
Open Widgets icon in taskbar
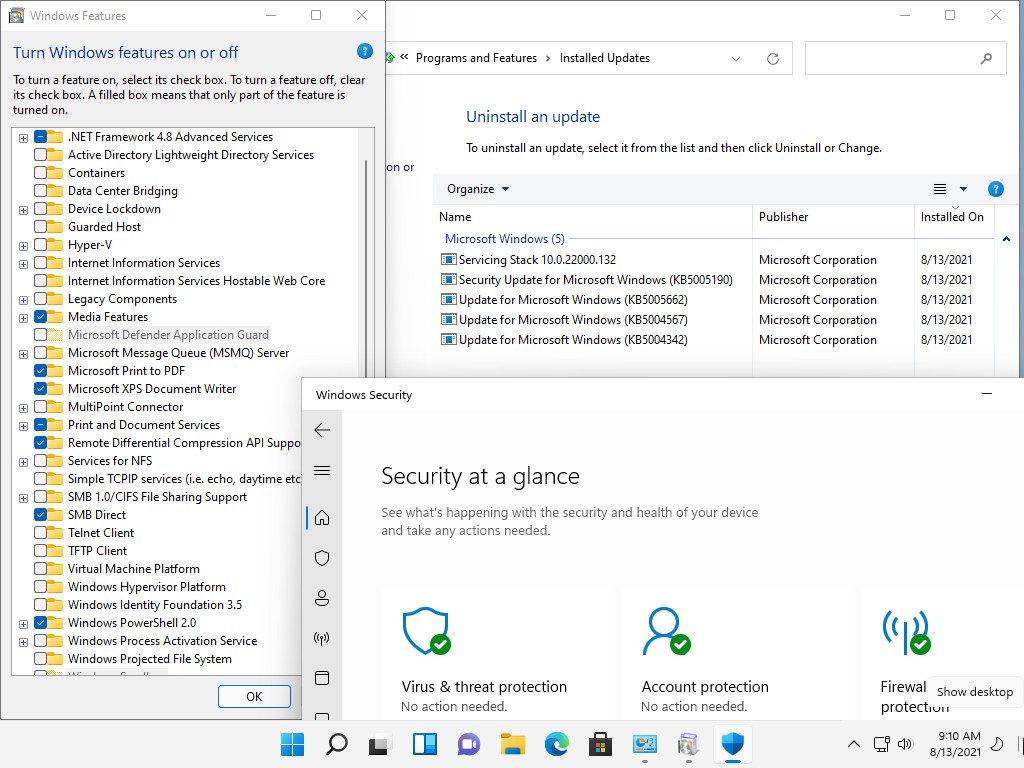[x=424, y=744]
